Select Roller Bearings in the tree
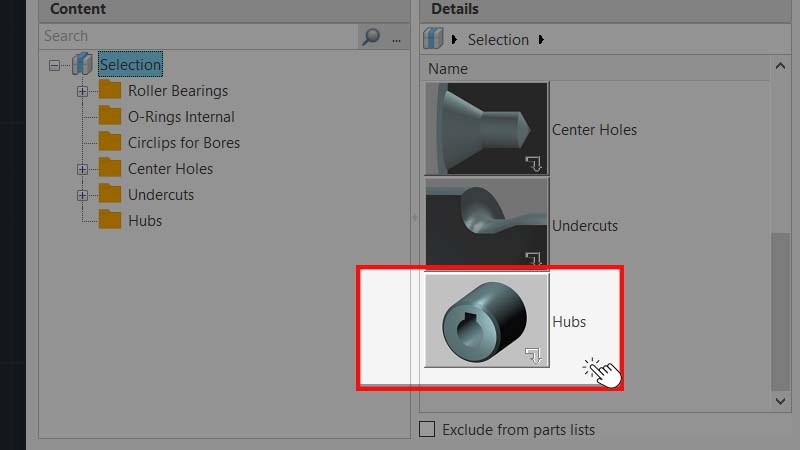 (x=178, y=91)
